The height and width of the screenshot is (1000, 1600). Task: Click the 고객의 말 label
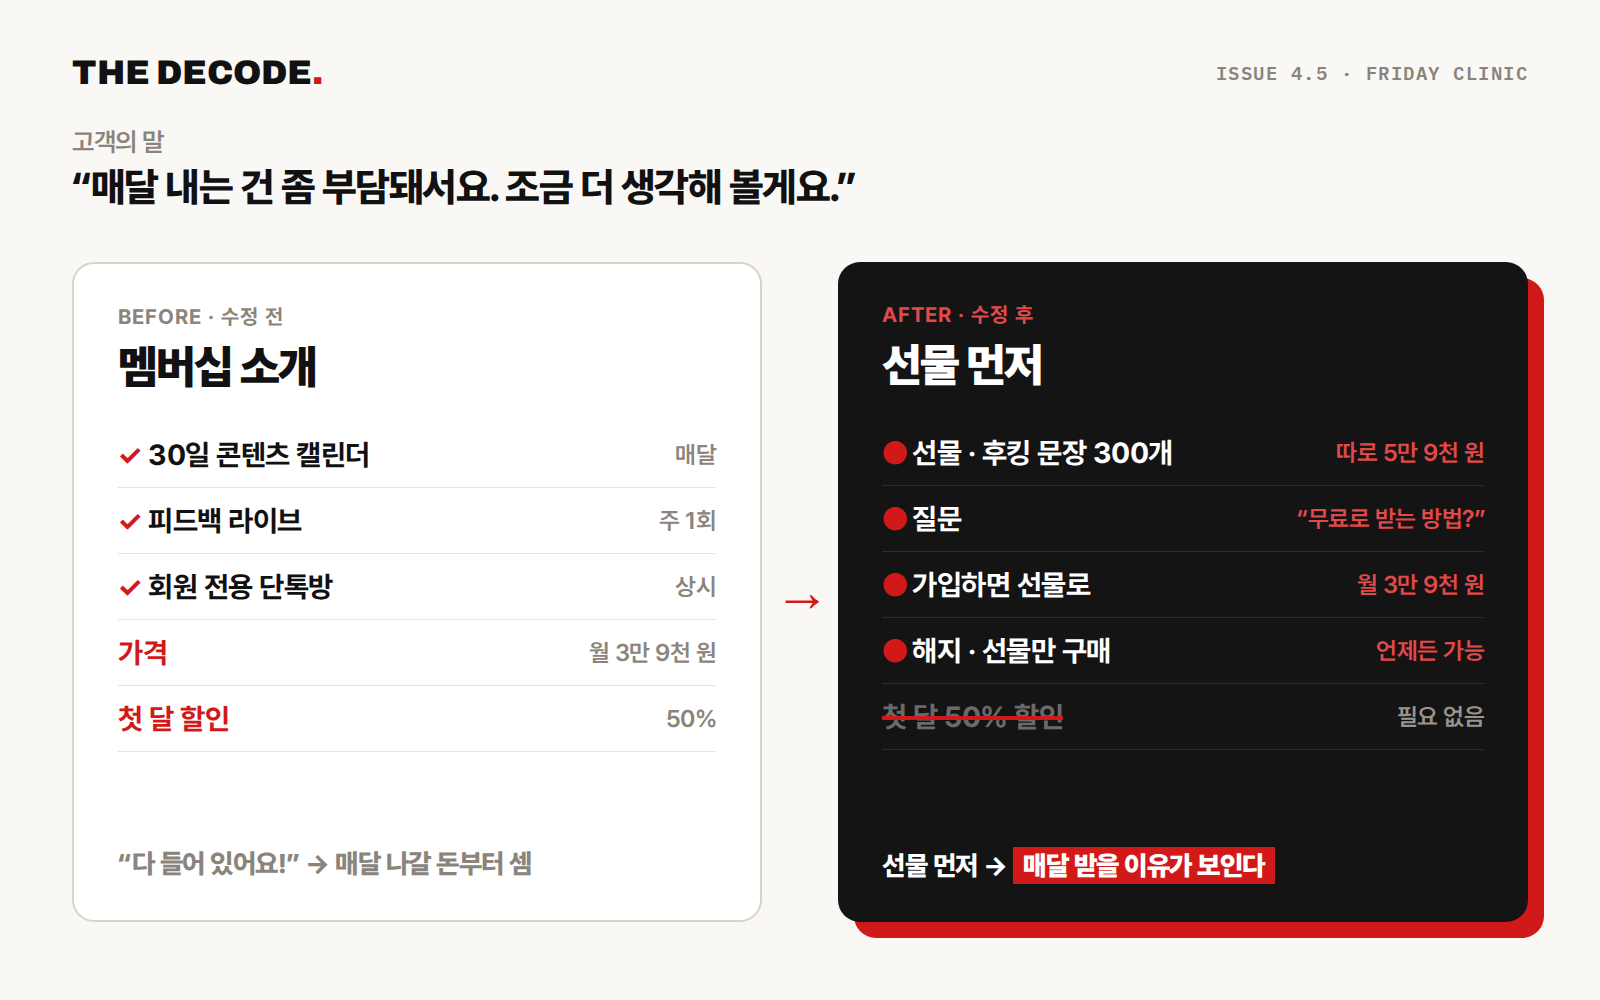[118, 141]
